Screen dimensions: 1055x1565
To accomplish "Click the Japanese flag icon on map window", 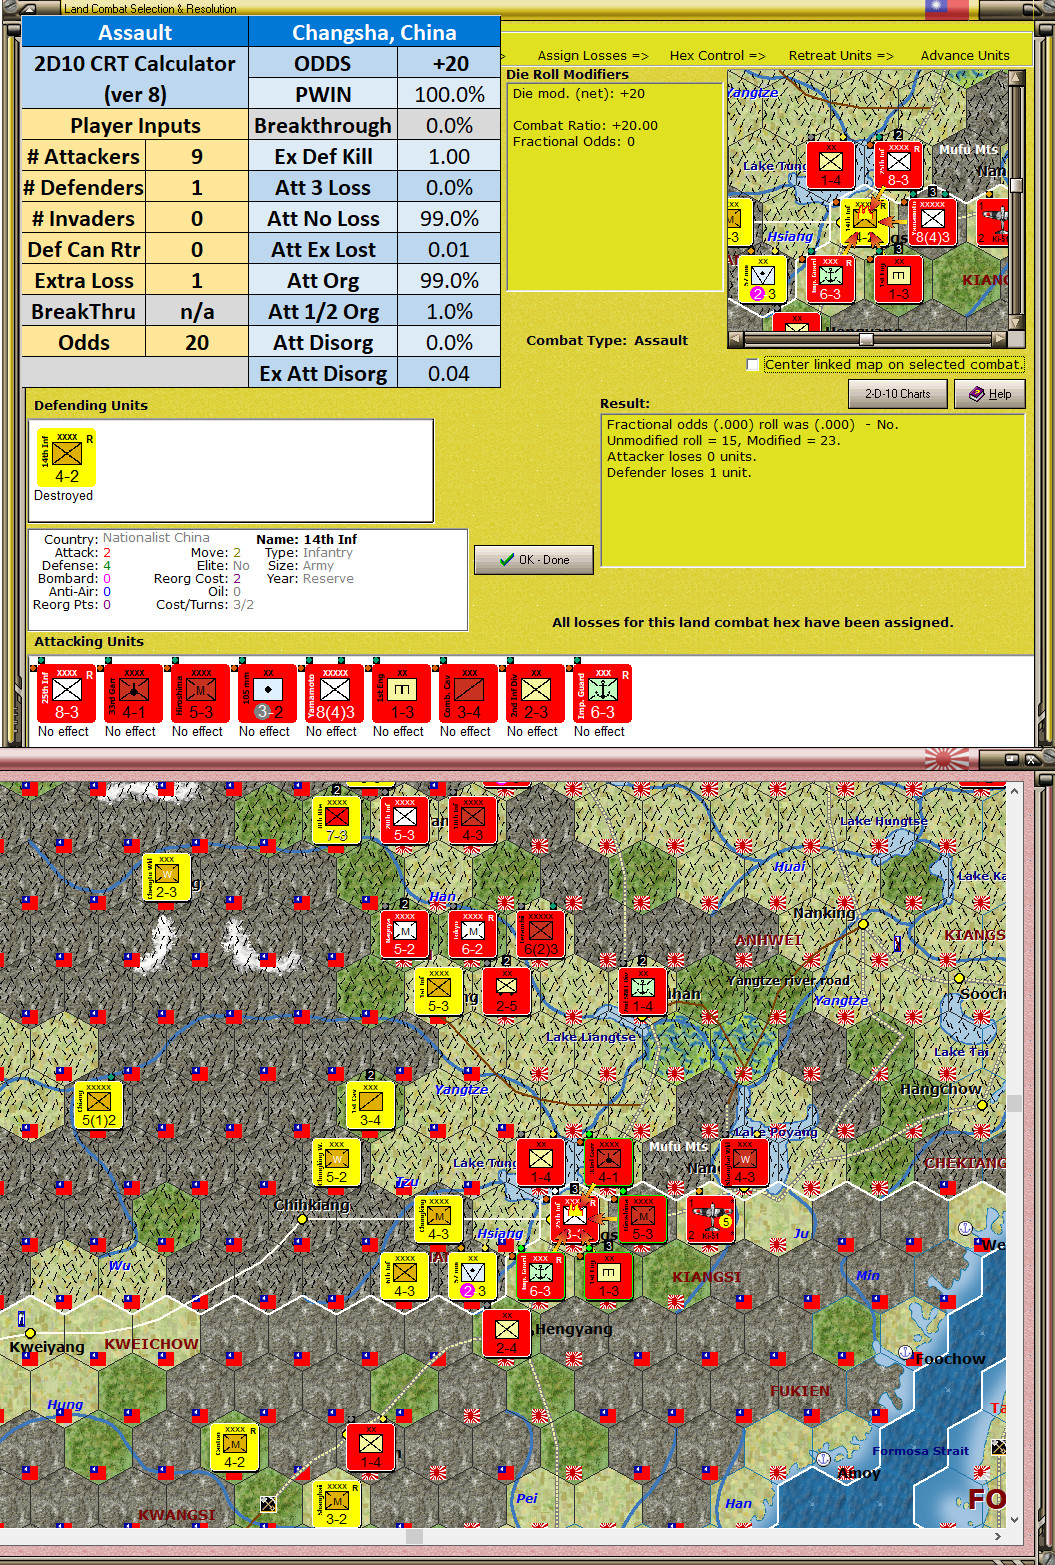I will tap(946, 759).
